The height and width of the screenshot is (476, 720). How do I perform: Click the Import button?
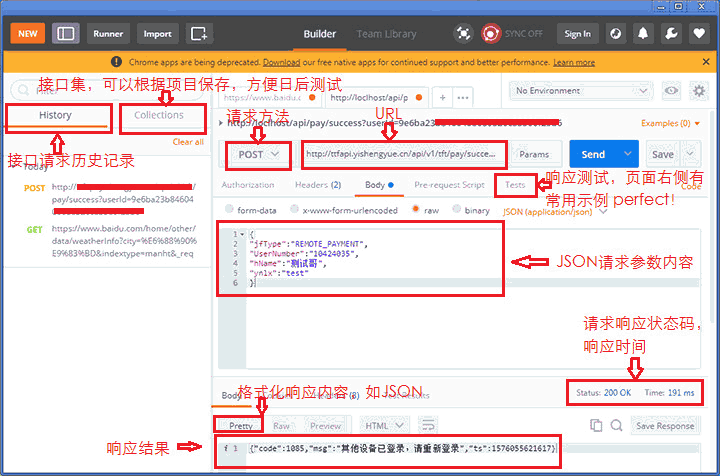point(157,34)
